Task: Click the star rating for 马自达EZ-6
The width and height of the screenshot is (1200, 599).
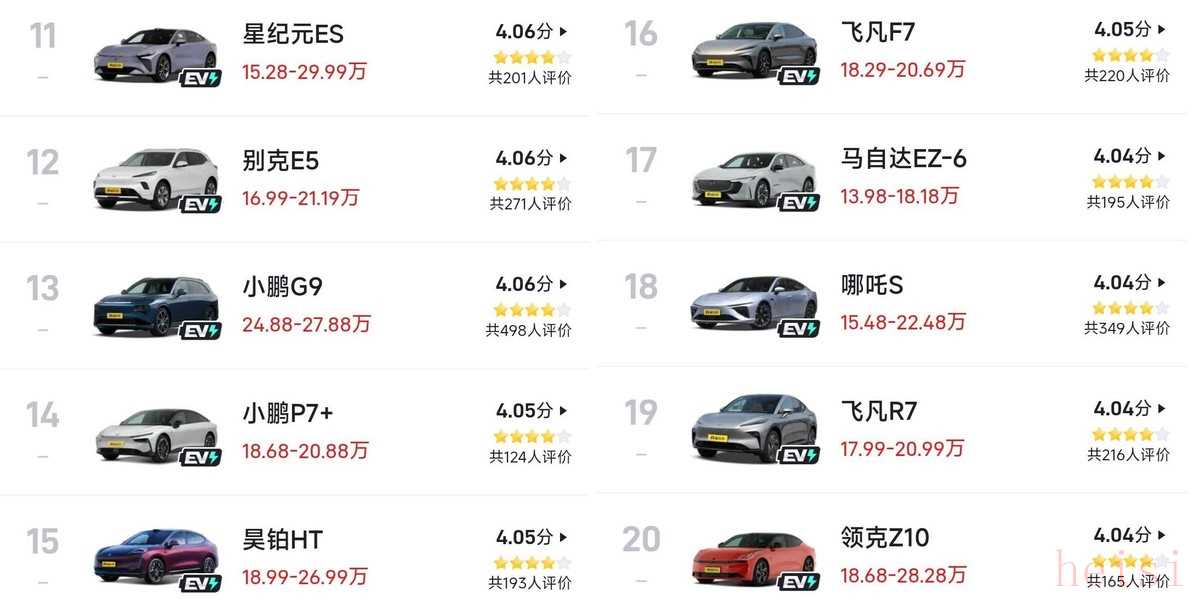Action: [1130, 182]
